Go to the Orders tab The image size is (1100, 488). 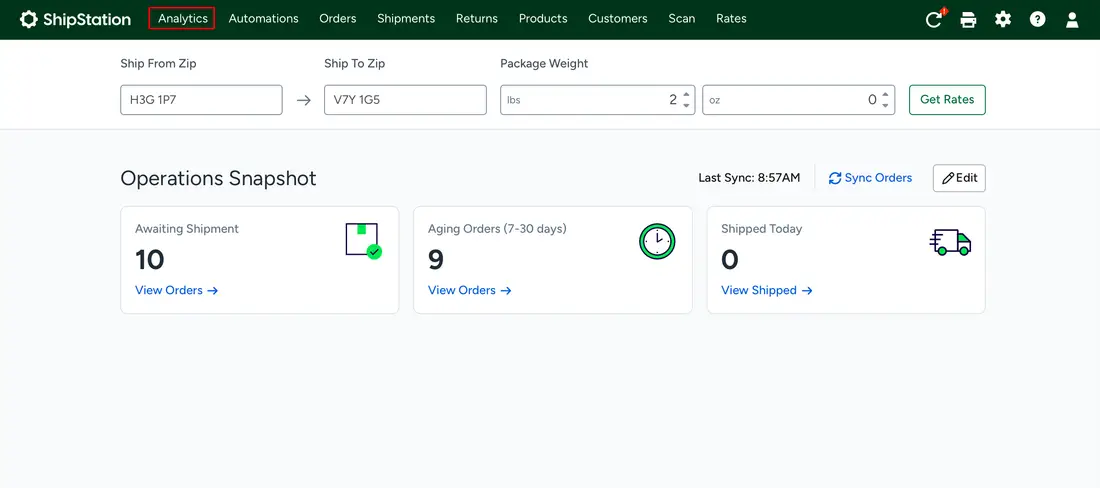pyautogui.click(x=337, y=18)
